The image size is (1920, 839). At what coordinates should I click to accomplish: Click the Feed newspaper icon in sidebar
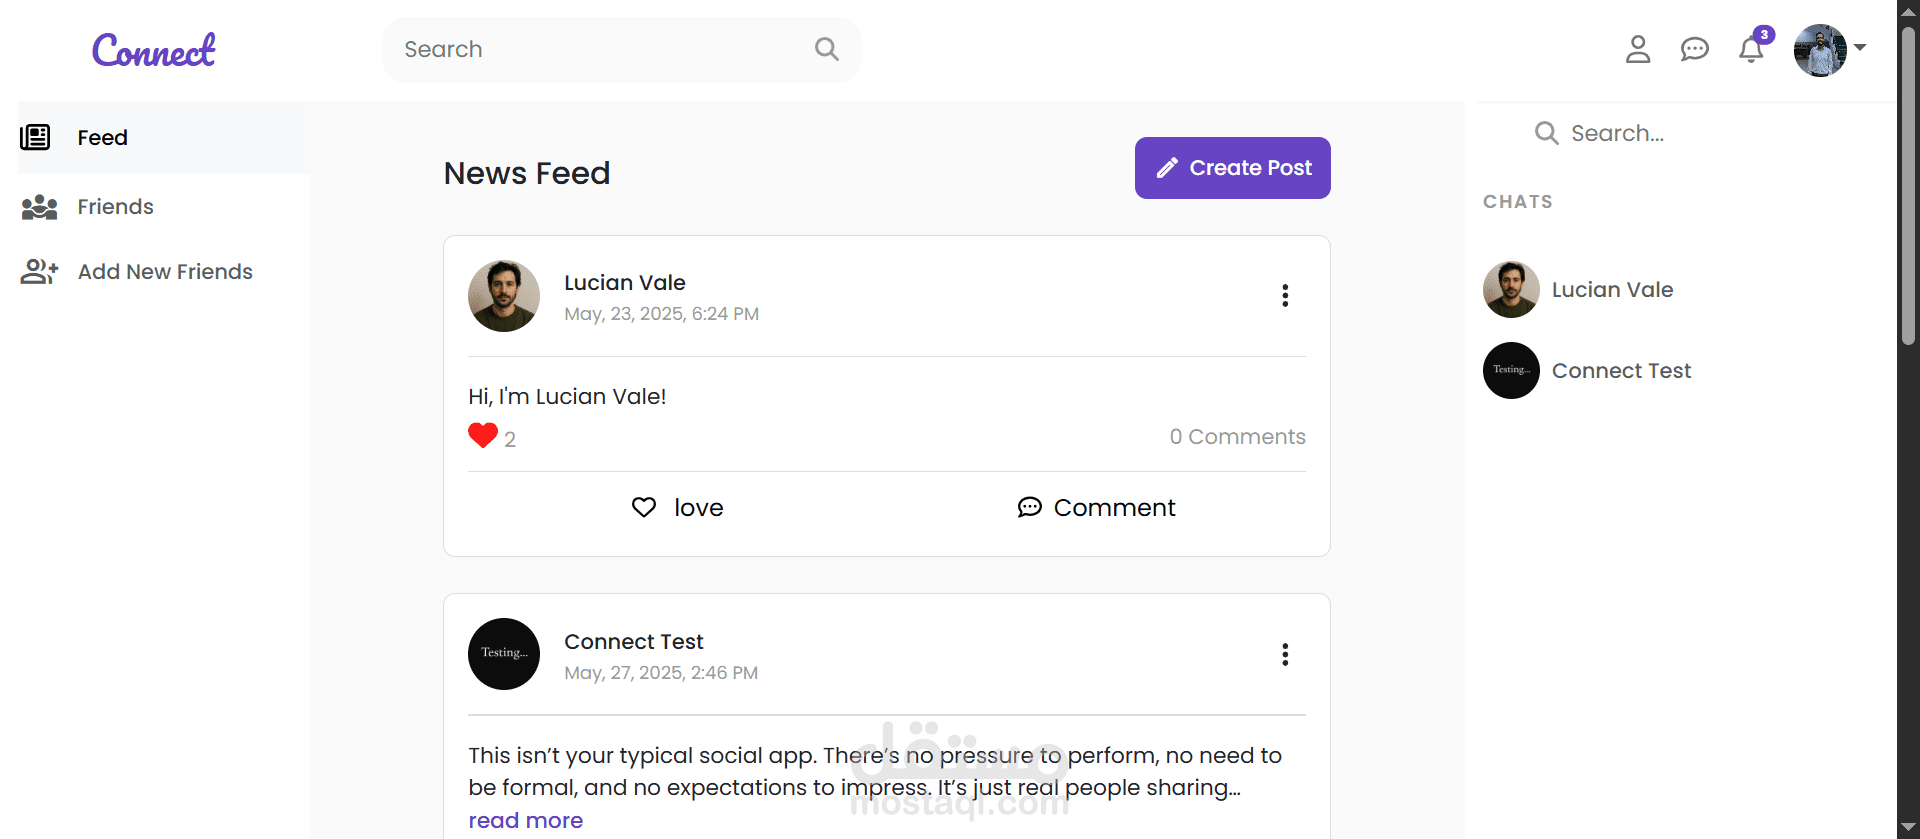pyautogui.click(x=35, y=137)
